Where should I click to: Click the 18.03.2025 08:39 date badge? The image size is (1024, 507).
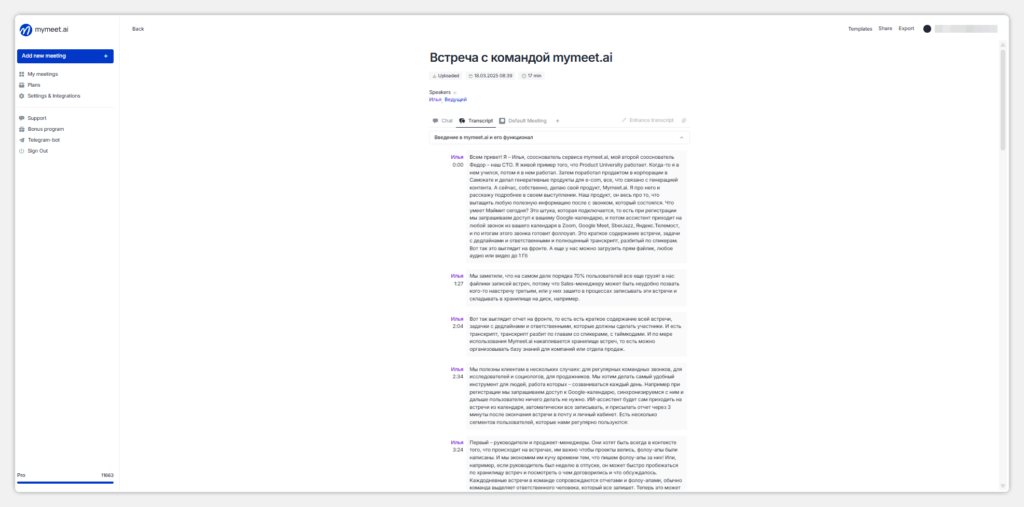click(490, 76)
